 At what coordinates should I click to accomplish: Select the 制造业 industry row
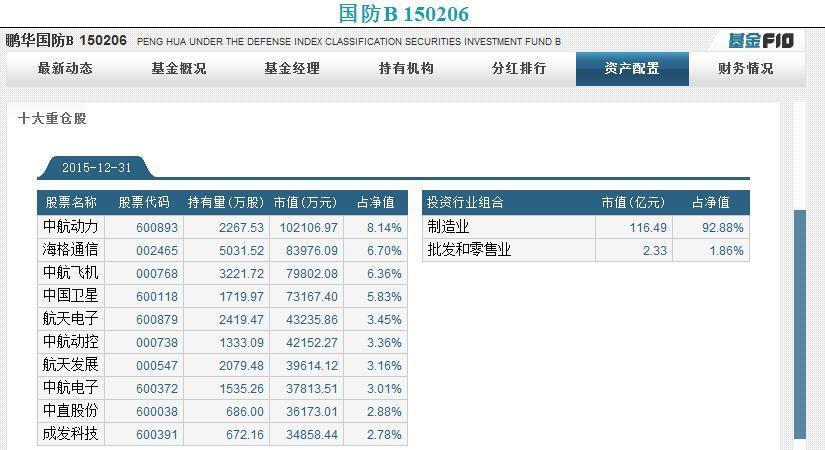tap(586, 227)
